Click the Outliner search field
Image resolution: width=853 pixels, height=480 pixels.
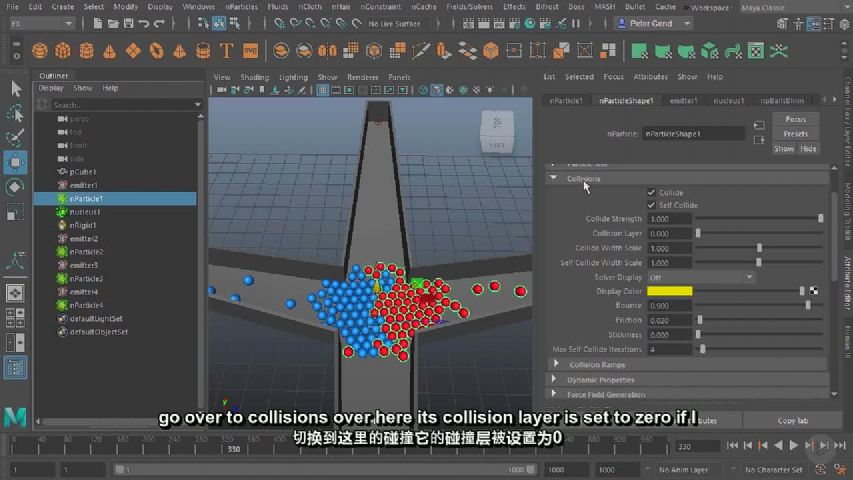(x=121, y=104)
